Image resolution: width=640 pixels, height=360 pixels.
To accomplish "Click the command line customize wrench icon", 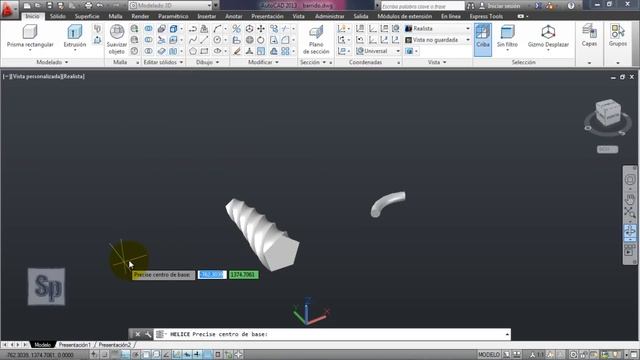I will (x=148, y=334).
